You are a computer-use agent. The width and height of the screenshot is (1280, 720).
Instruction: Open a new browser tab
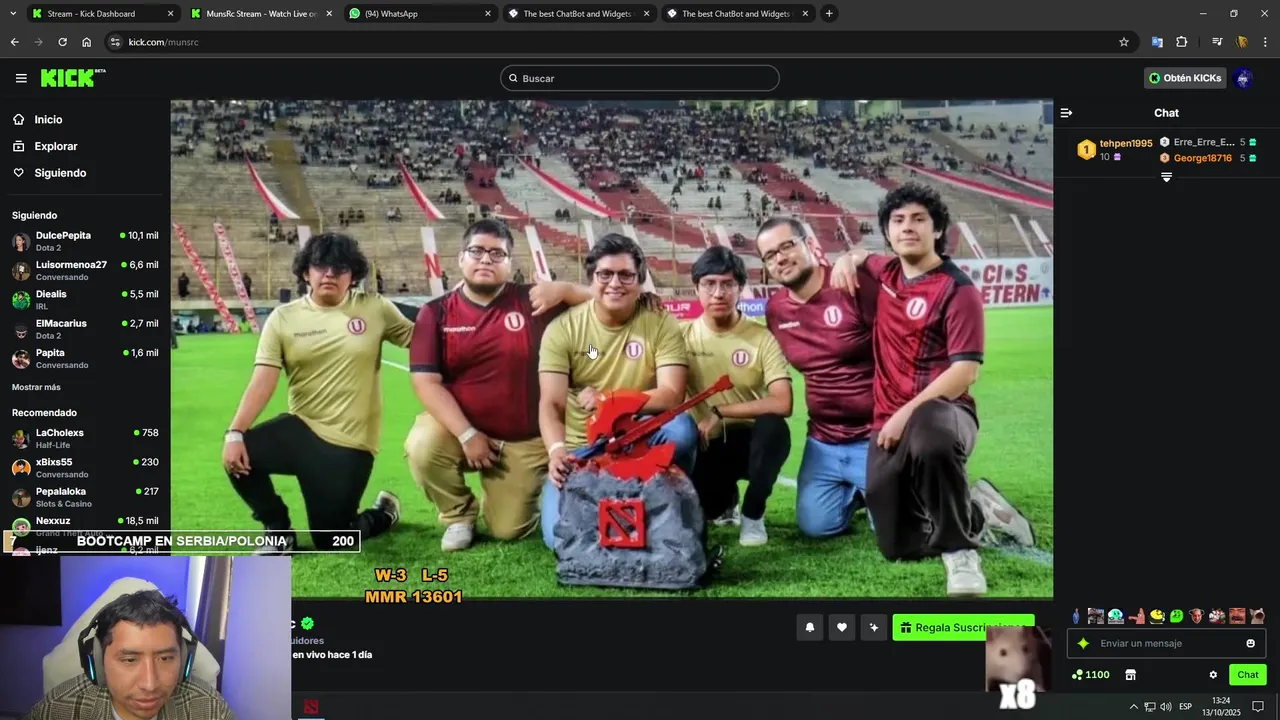[x=829, y=14]
